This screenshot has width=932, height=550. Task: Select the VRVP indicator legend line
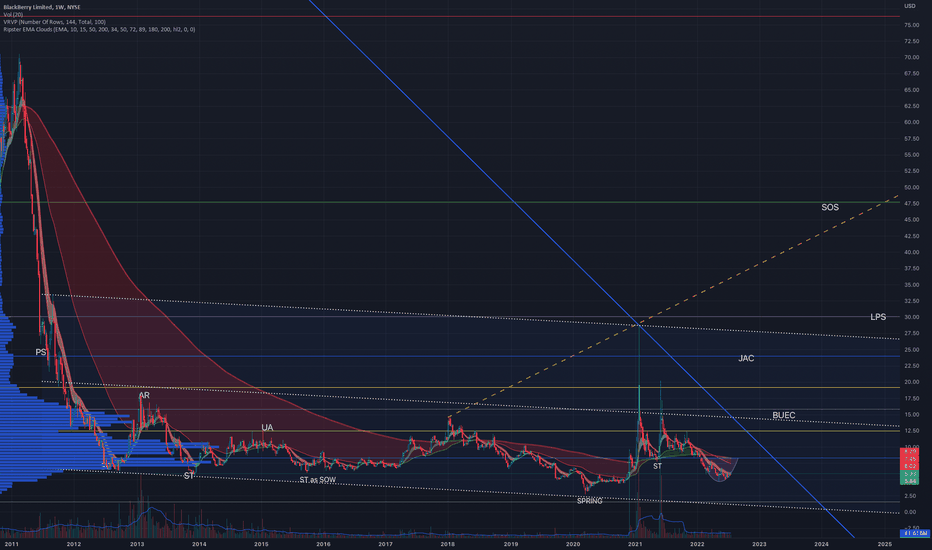(54, 21)
